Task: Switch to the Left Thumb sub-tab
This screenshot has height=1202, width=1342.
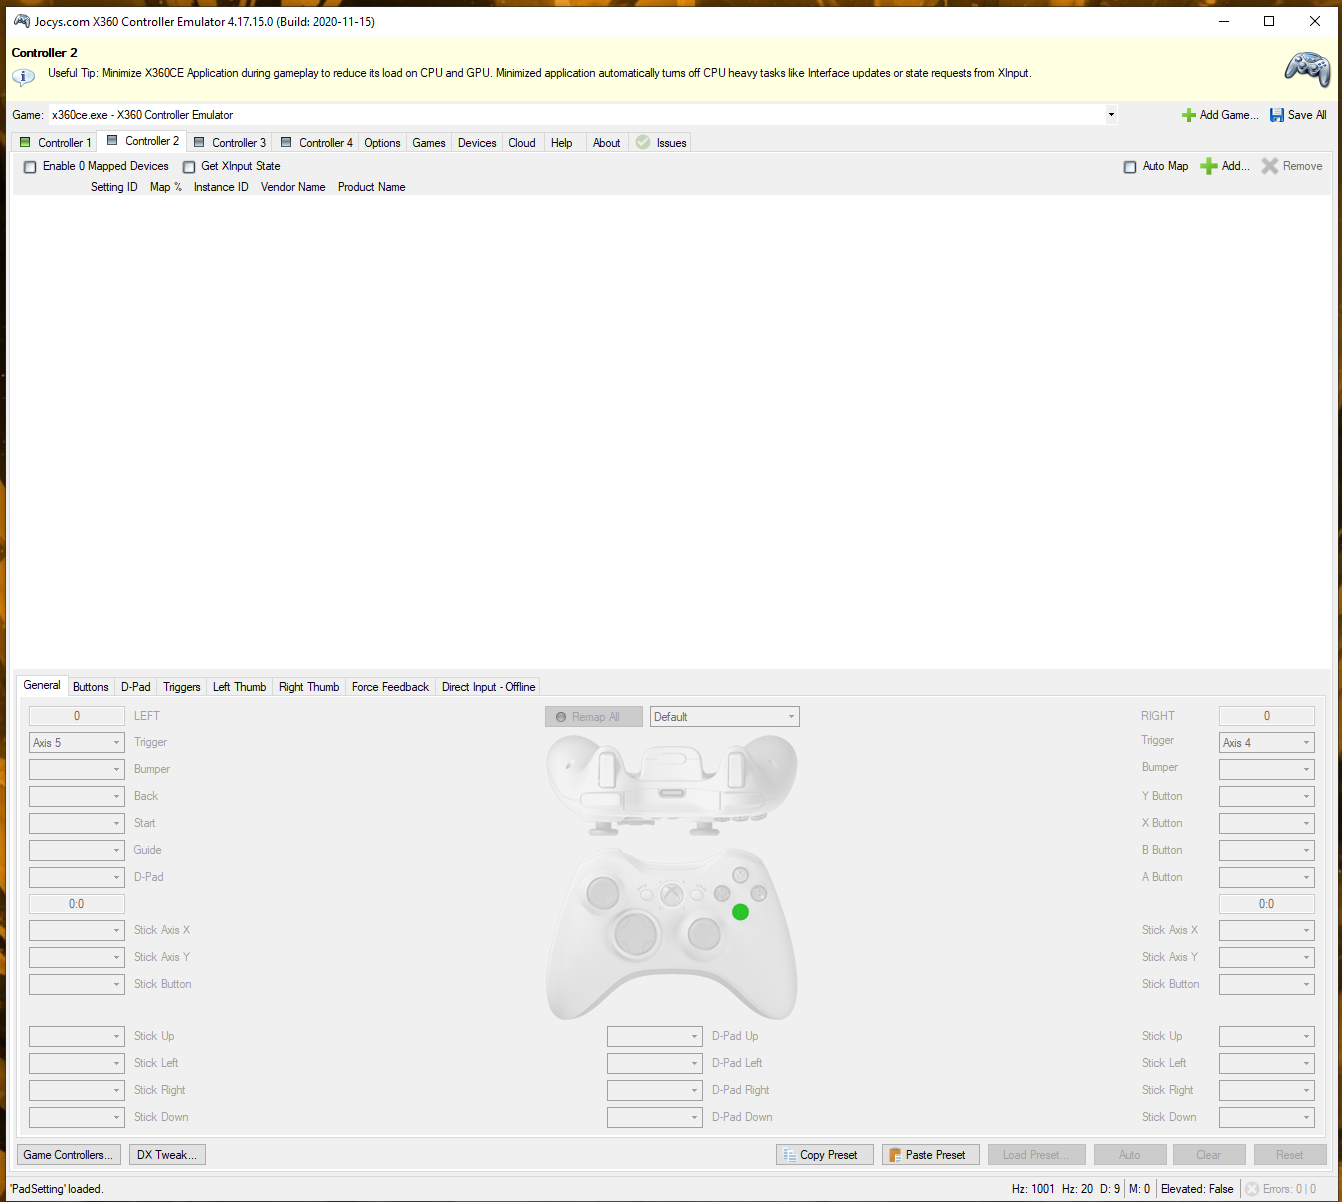Action: click(239, 687)
